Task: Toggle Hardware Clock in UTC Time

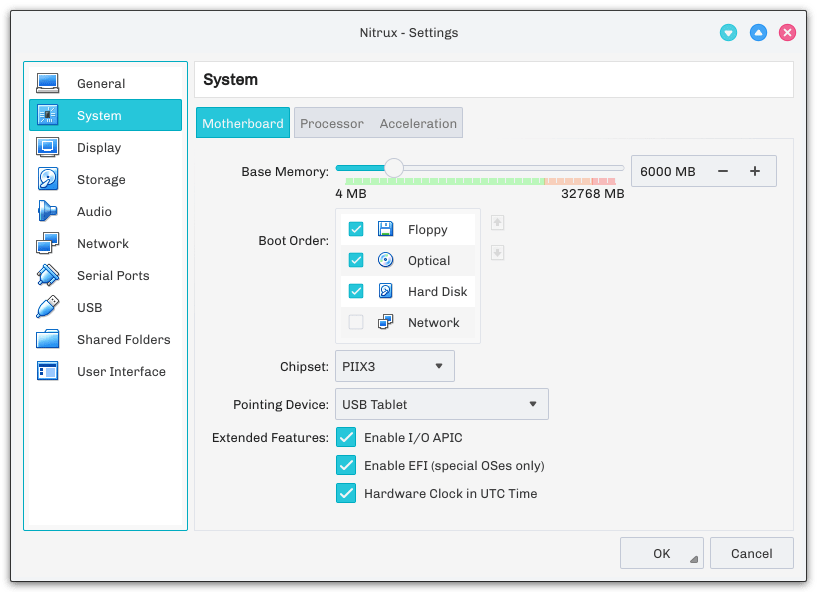Action: 346,493
